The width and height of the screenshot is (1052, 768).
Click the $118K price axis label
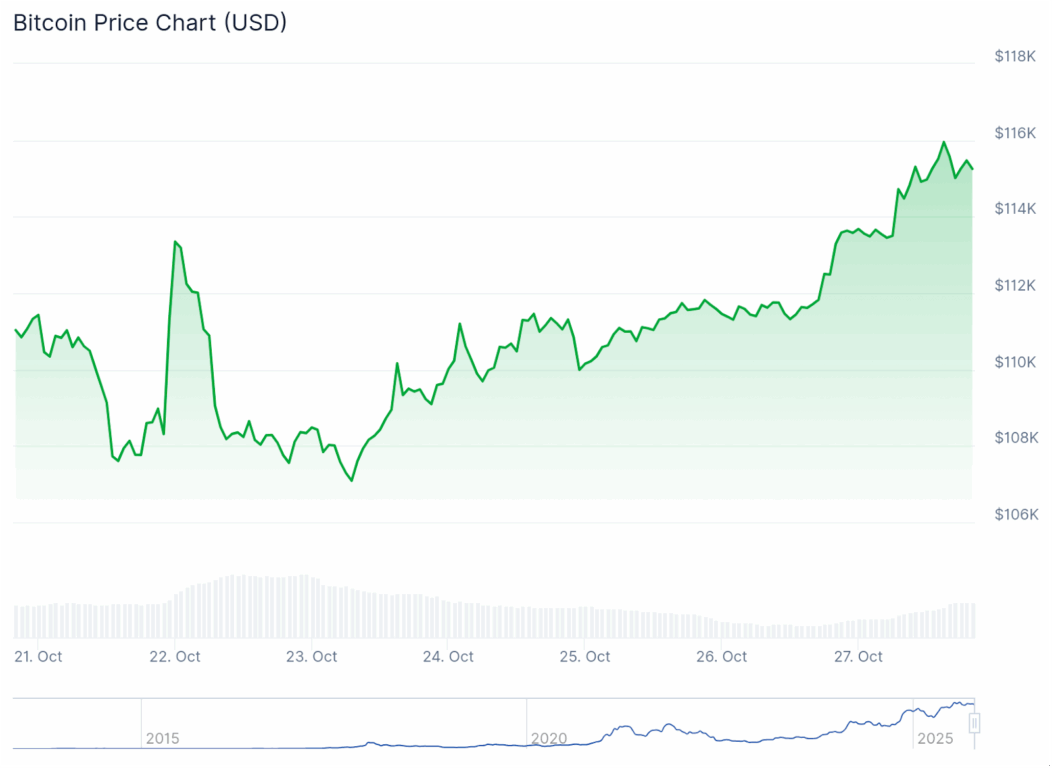(x=1015, y=57)
